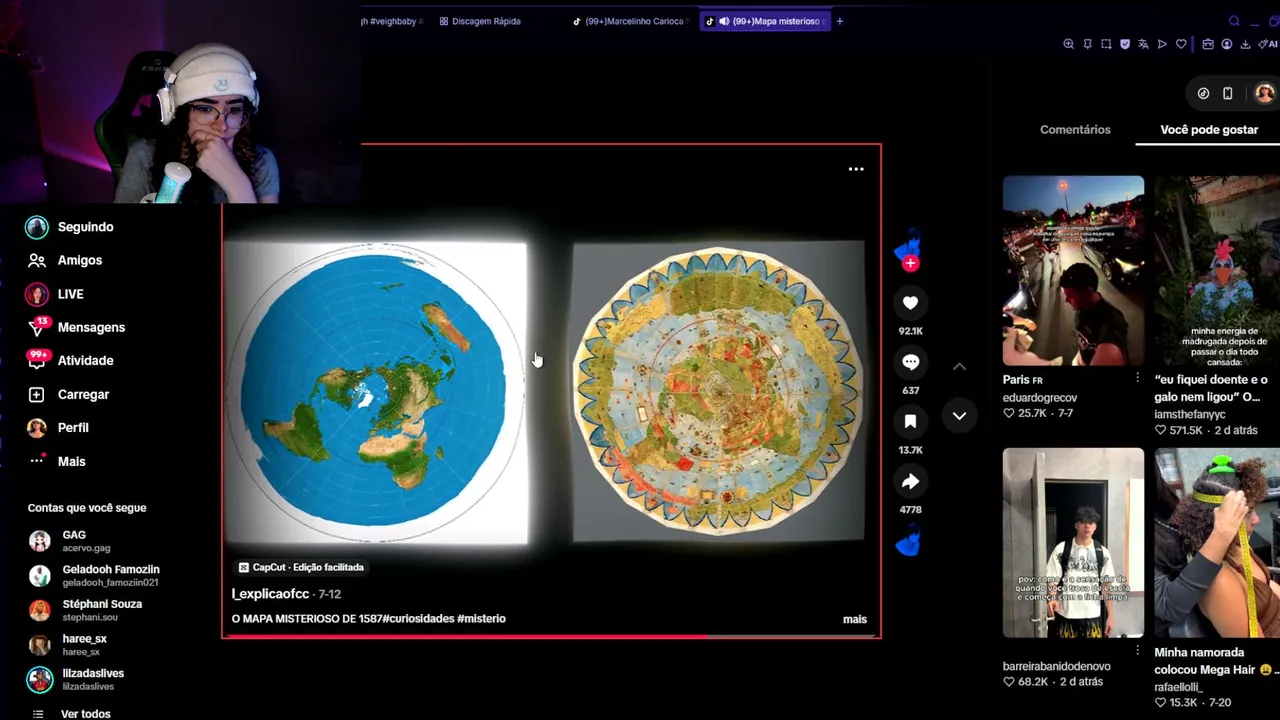1280x720 pixels.
Task: Open eduardogrecov profile link
Action: tap(1040, 398)
